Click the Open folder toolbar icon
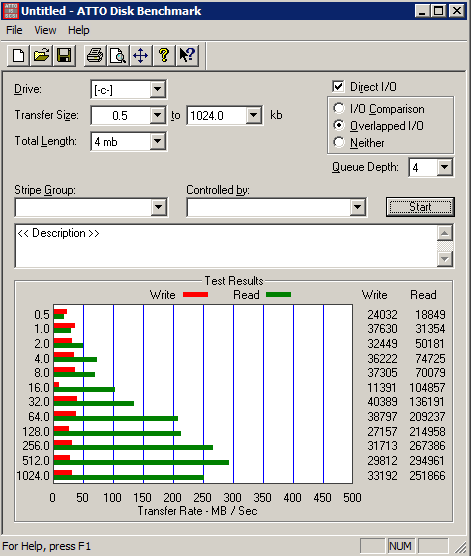The width and height of the screenshot is (471, 556). pyautogui.click(x=41, y=56)
